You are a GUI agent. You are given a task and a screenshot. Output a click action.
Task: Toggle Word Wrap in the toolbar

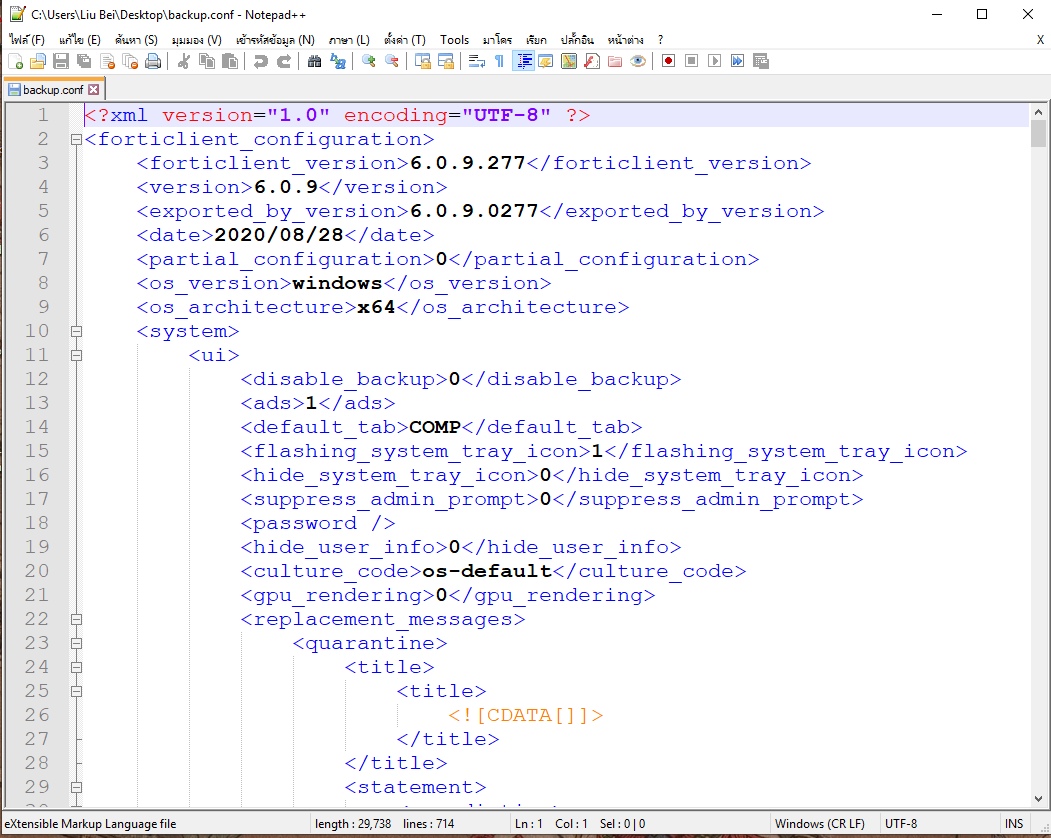pos(477,62)
